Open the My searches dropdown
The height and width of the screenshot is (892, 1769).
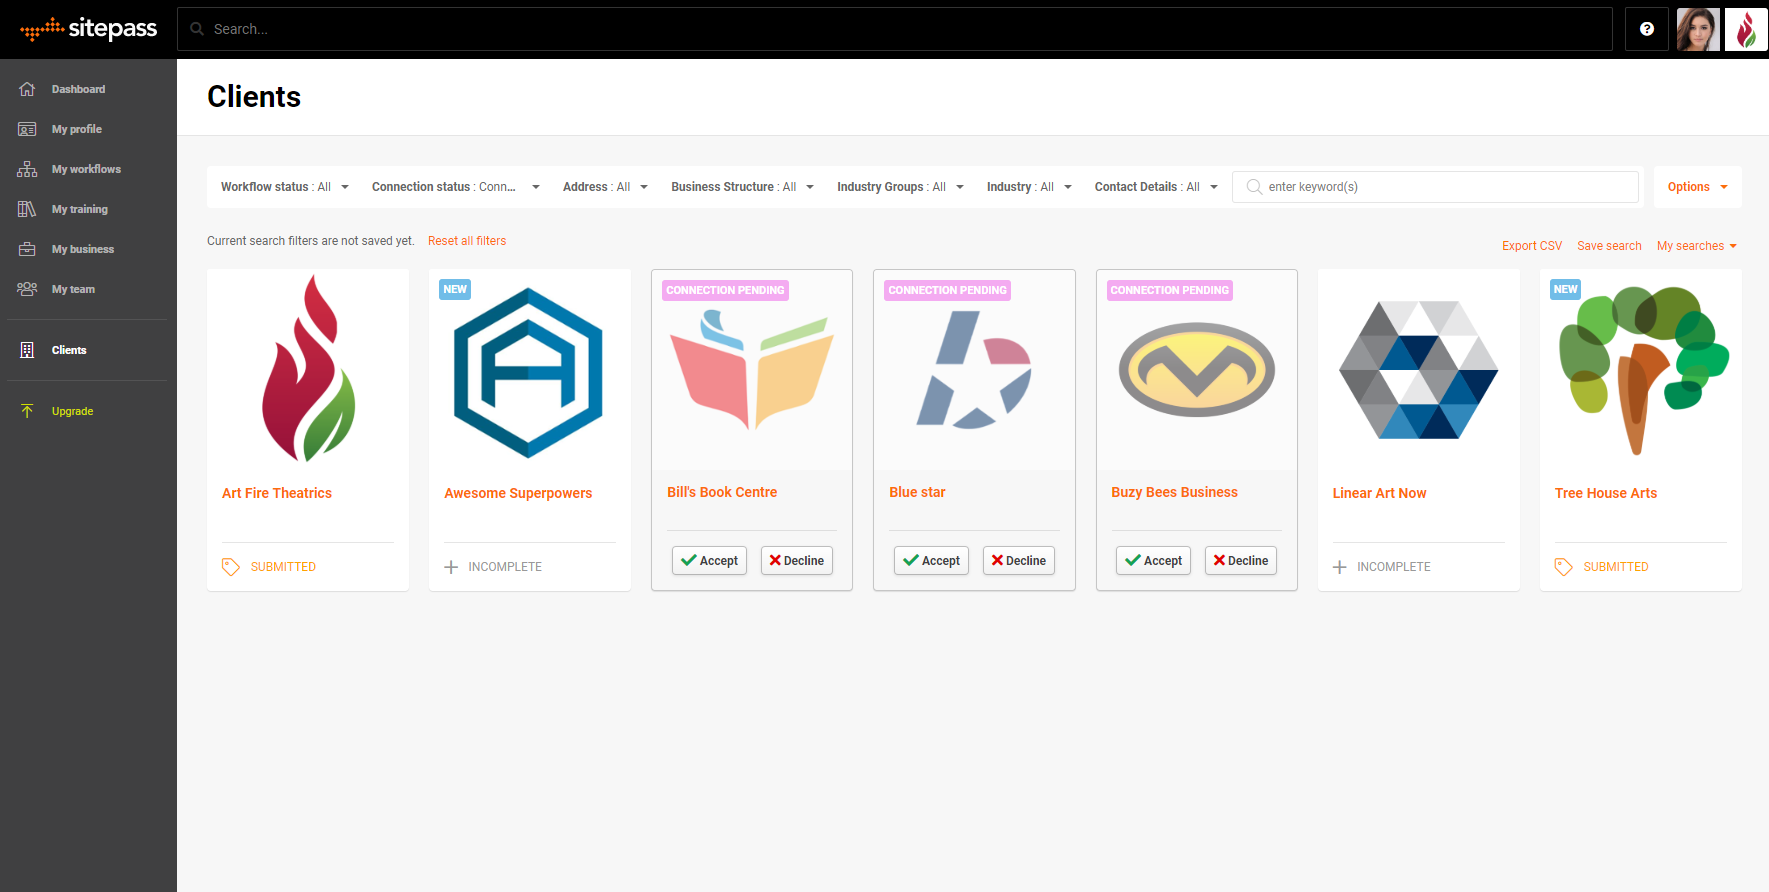point(1697,246)
